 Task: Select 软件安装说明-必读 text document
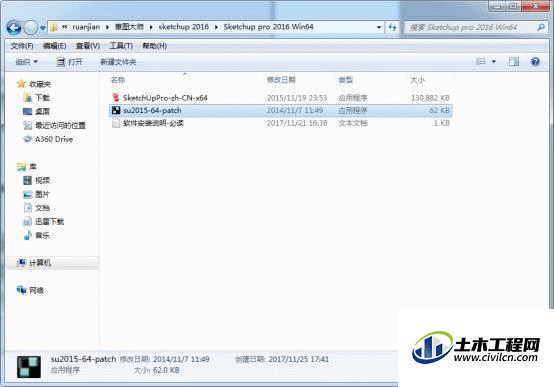[153, 123]
